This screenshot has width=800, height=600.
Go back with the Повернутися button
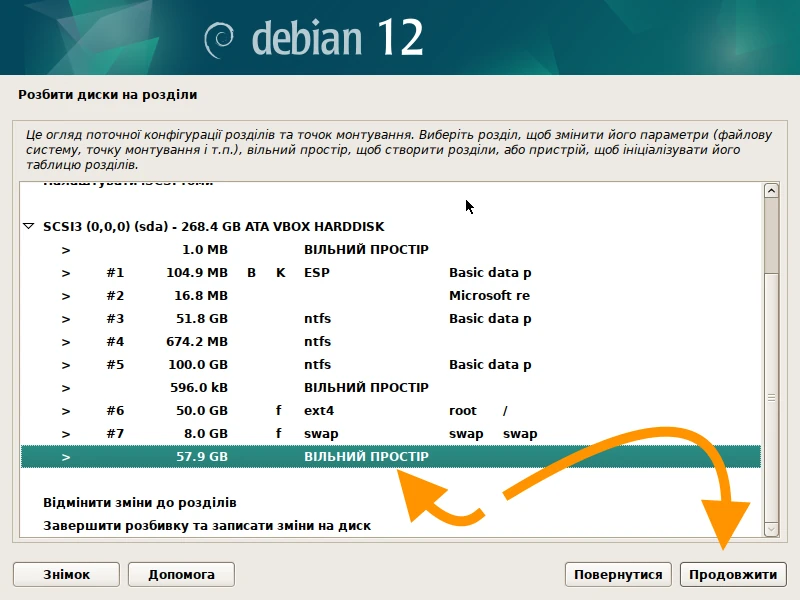tap(618, 574)
